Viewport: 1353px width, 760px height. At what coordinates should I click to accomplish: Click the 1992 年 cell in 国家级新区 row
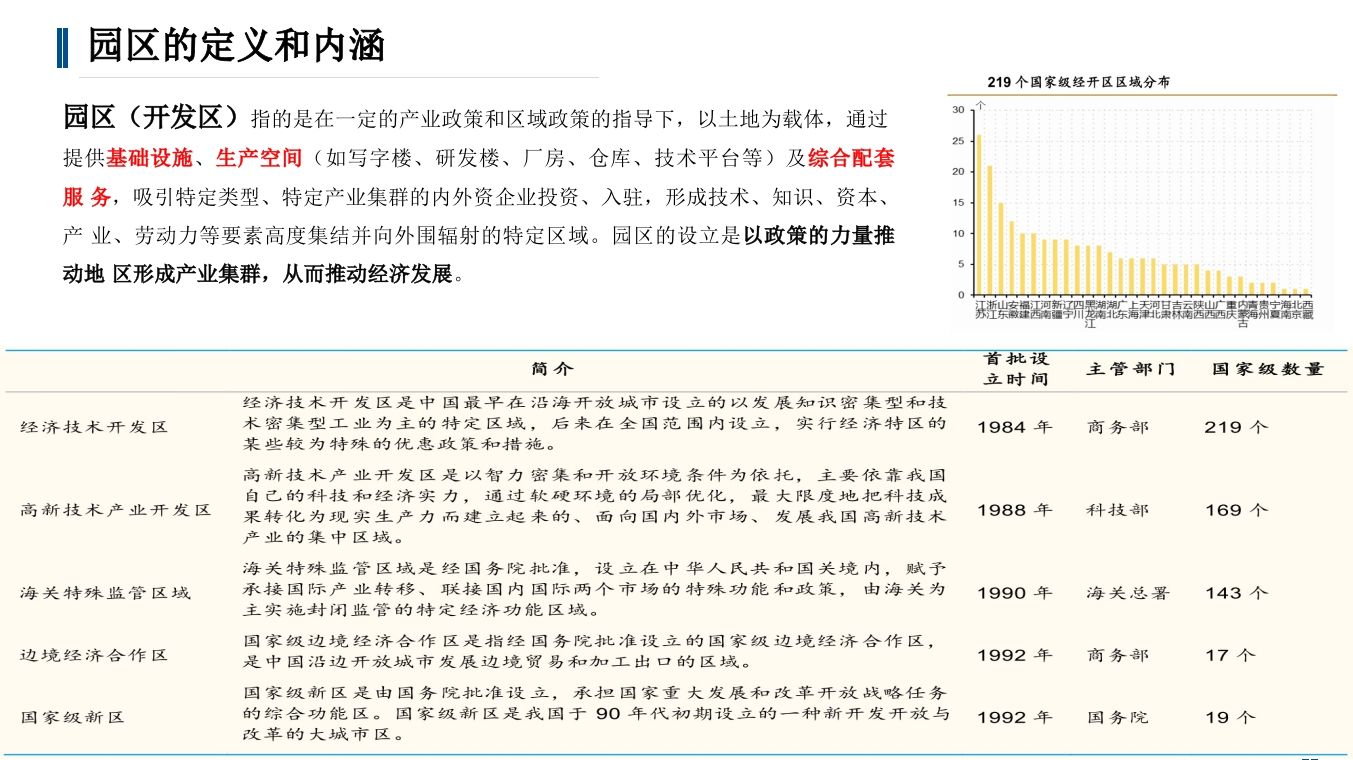(x=1015, y=717)
